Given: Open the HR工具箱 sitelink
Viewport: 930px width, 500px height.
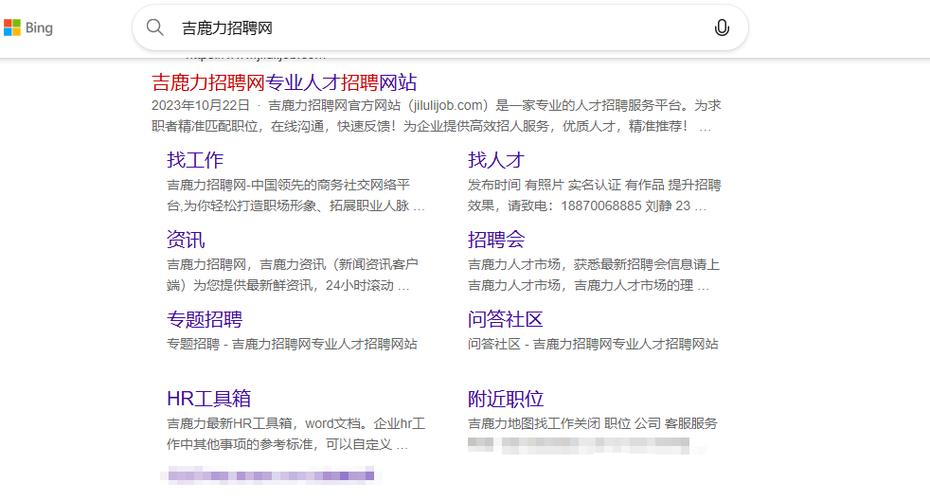Looking at the screenshot, I should pos(209,399).
